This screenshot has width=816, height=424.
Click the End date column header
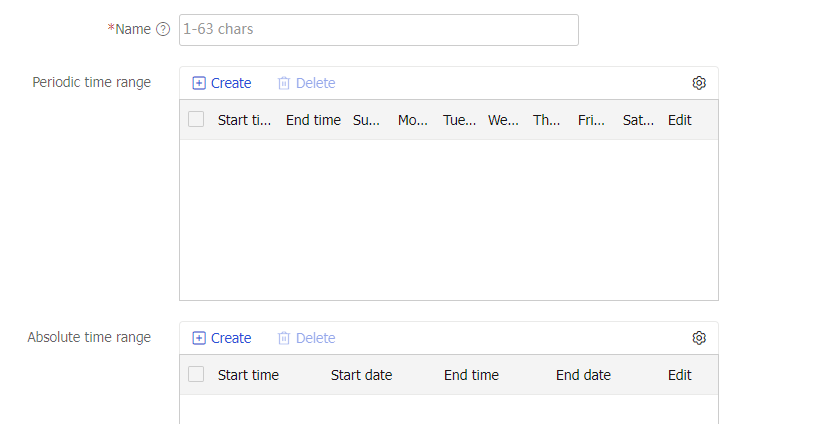pos(583,375)
